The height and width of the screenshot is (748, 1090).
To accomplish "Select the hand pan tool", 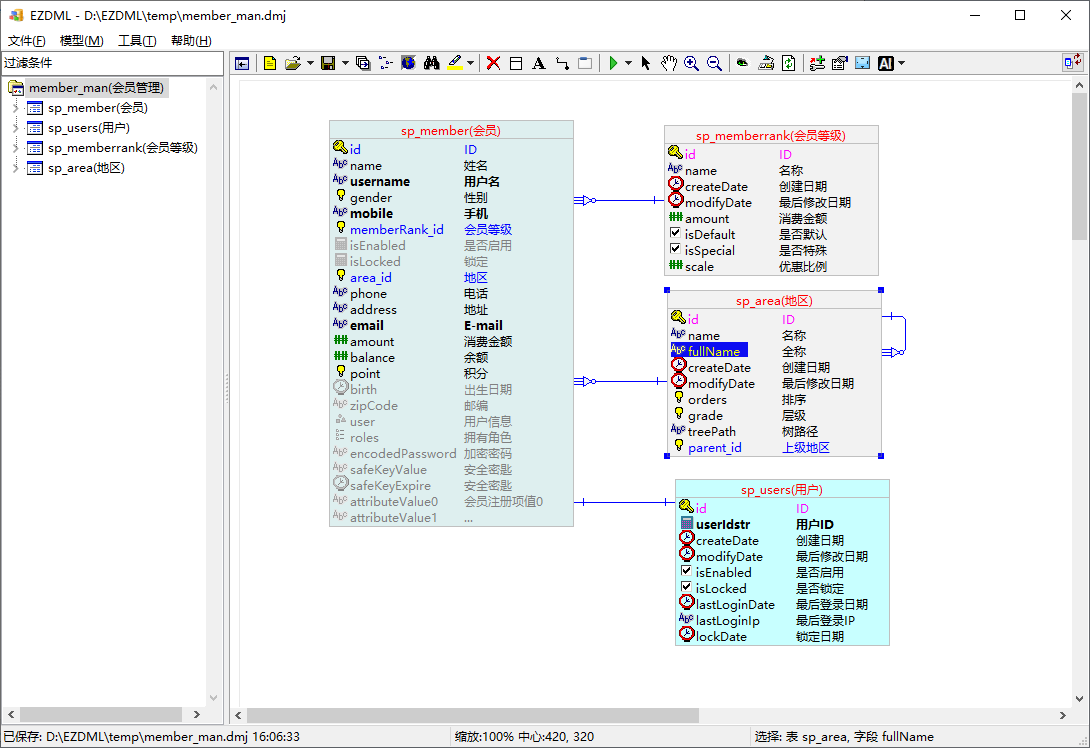I will [x=668, y=63].
